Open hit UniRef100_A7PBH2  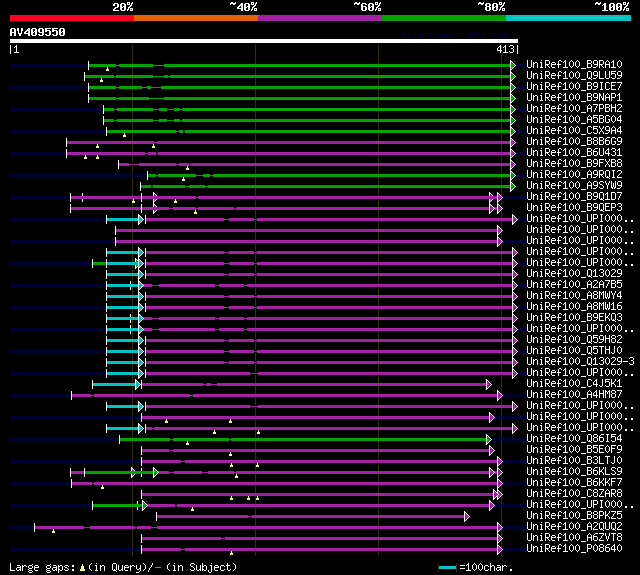(x=574, y=109)
